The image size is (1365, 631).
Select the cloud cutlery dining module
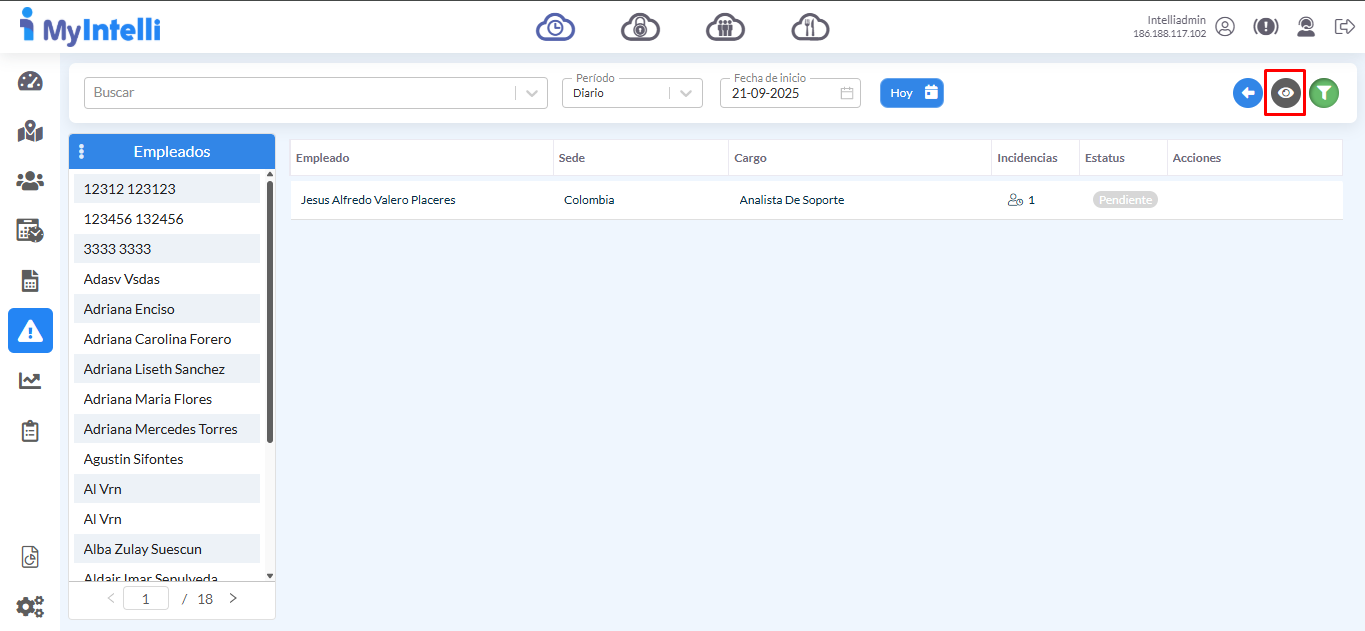point(810,27)
